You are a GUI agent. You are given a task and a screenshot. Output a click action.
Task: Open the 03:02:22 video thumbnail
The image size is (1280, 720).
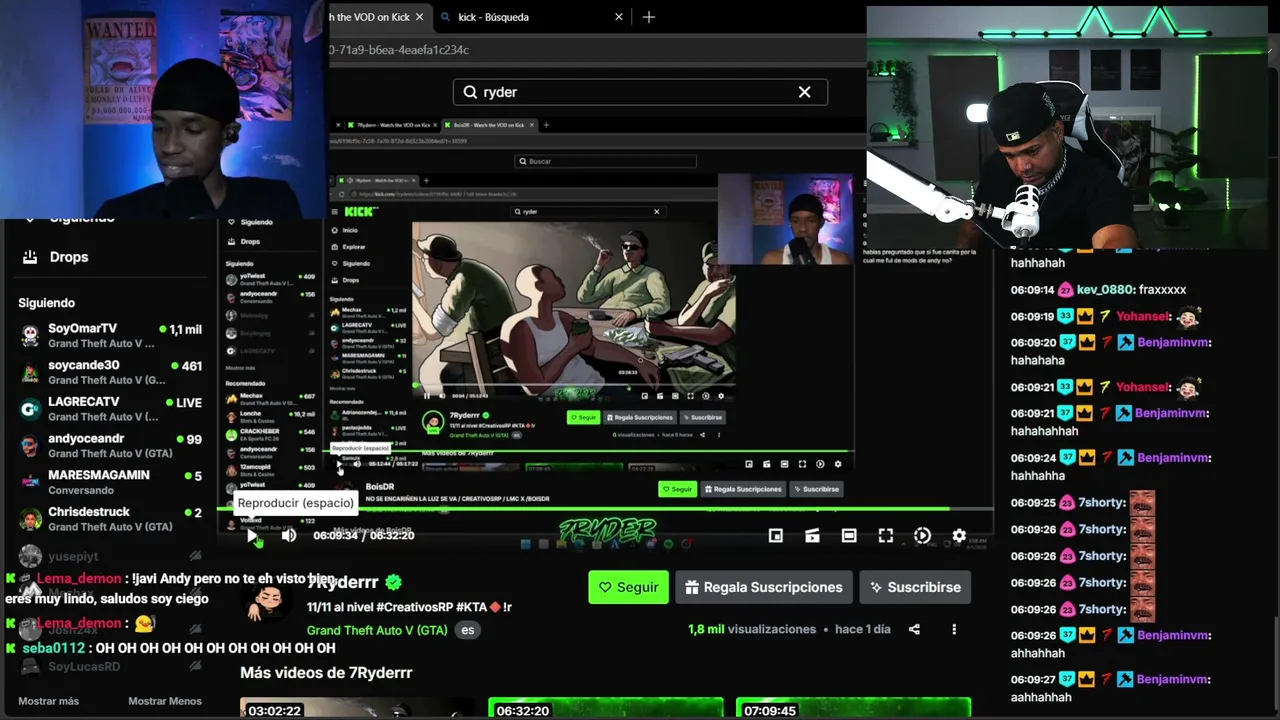(358, 709)
